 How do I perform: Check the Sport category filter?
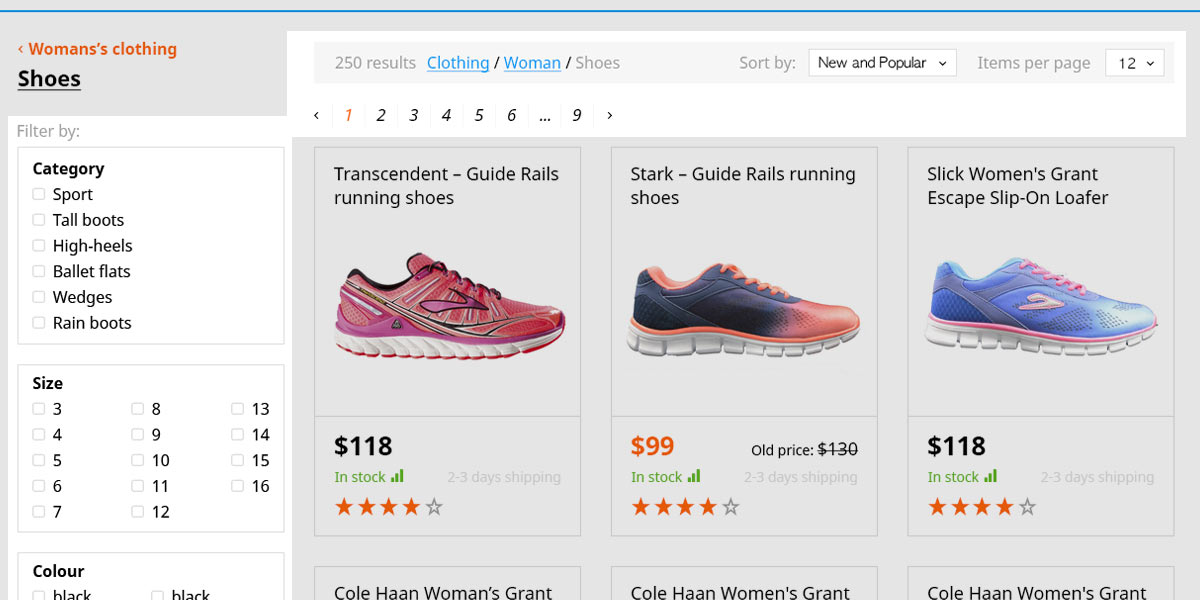click(x=39, y=194)
